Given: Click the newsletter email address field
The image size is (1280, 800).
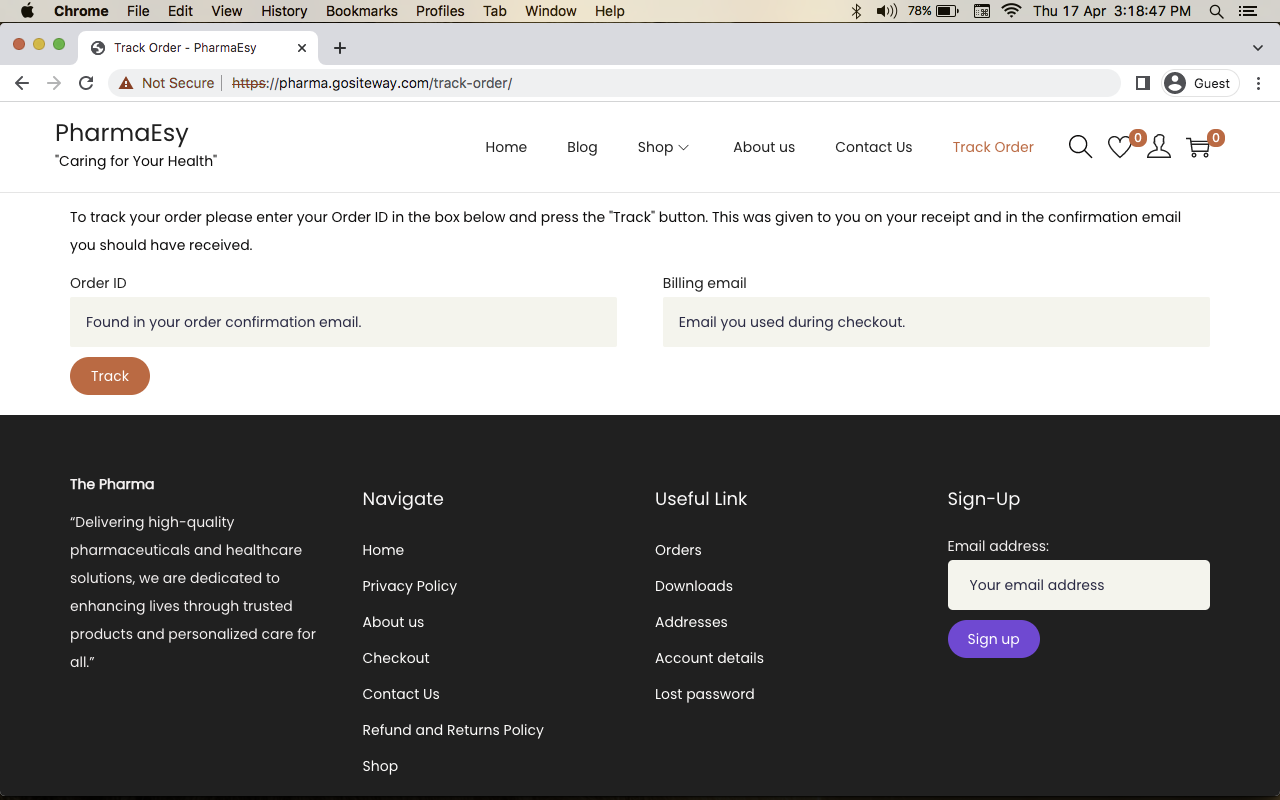Looking at the screenshot, I should [x=1078, y=585].
